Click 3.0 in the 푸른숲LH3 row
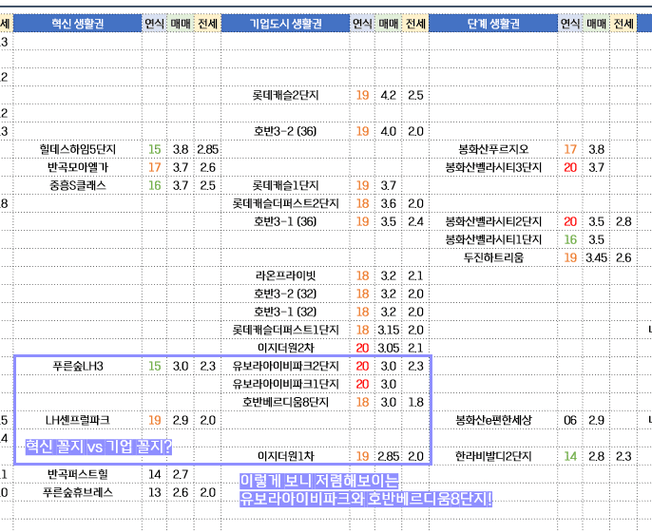This screenshot has width=652, height=531. (180, 366)
